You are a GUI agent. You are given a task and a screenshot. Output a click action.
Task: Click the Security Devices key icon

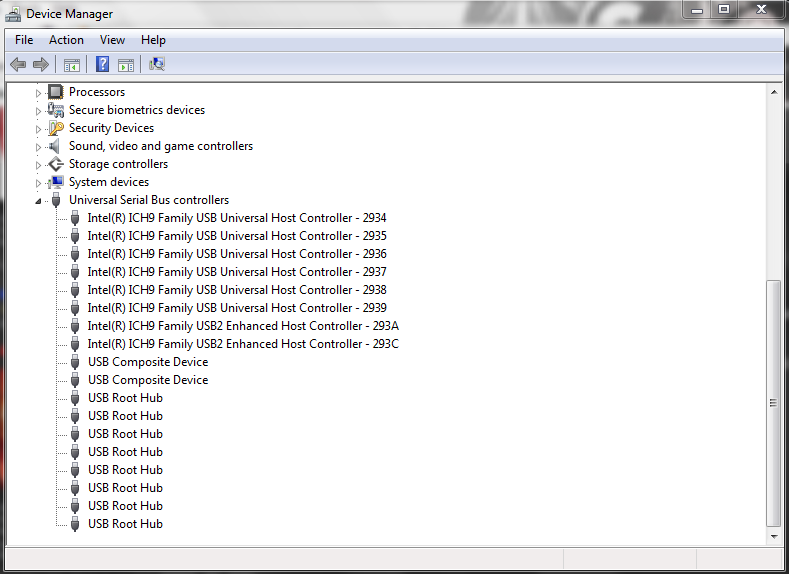[x=56, y=128]
